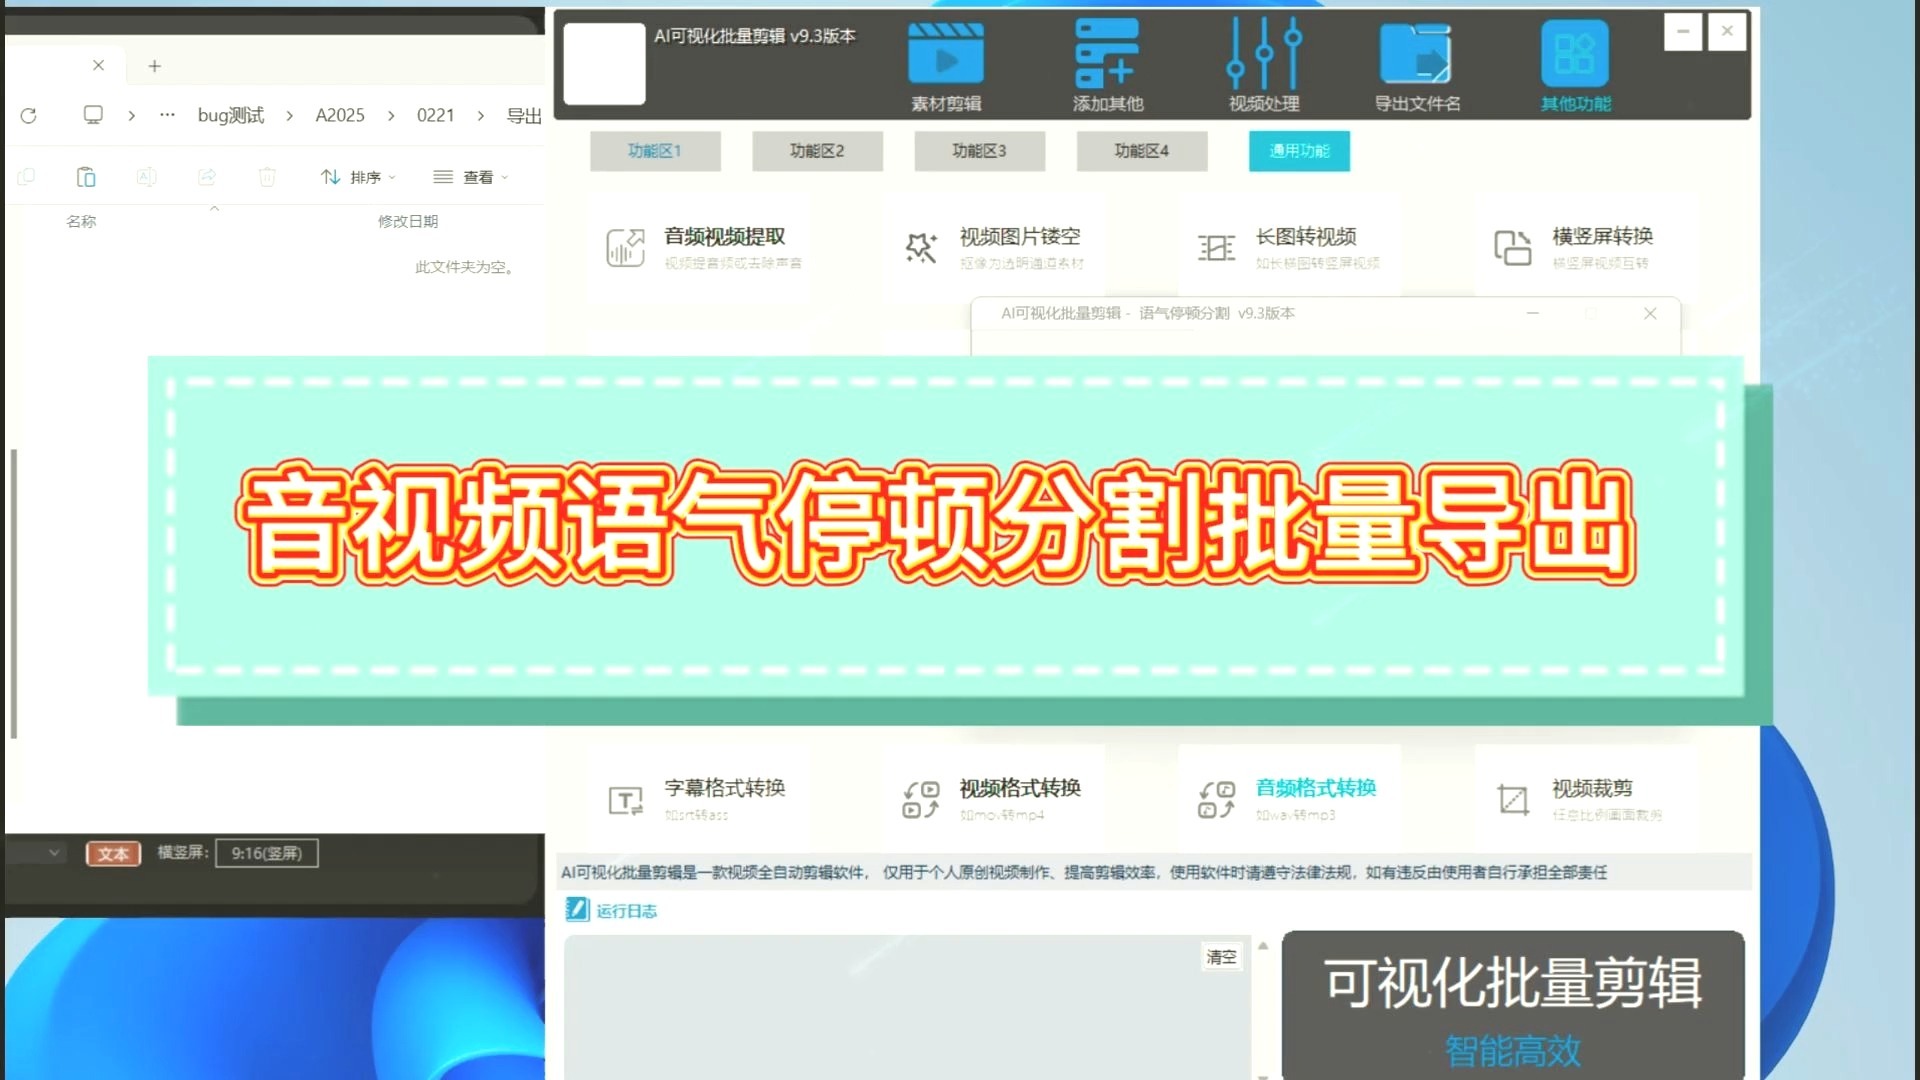Clear the run log with 清空
The height and width of the screenshot is (1080, 1920).
click(1221, 957)
